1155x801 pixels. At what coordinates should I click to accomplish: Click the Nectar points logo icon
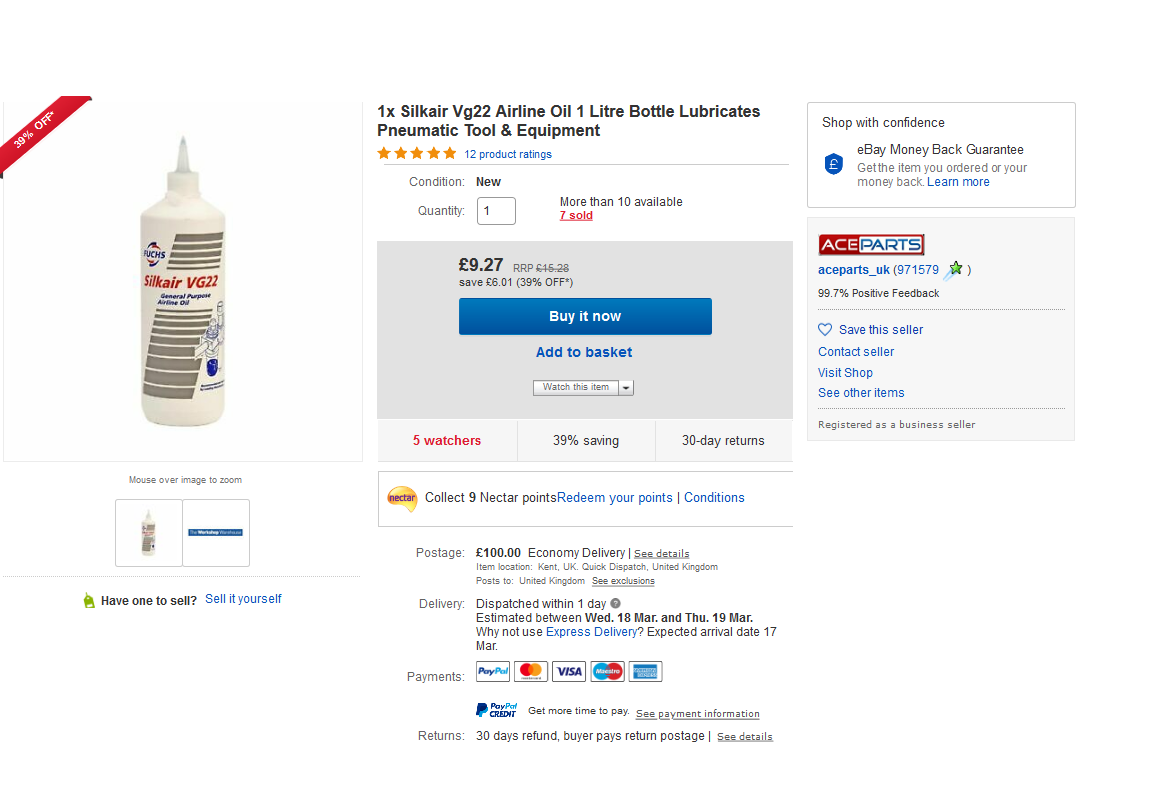(402, 498)
